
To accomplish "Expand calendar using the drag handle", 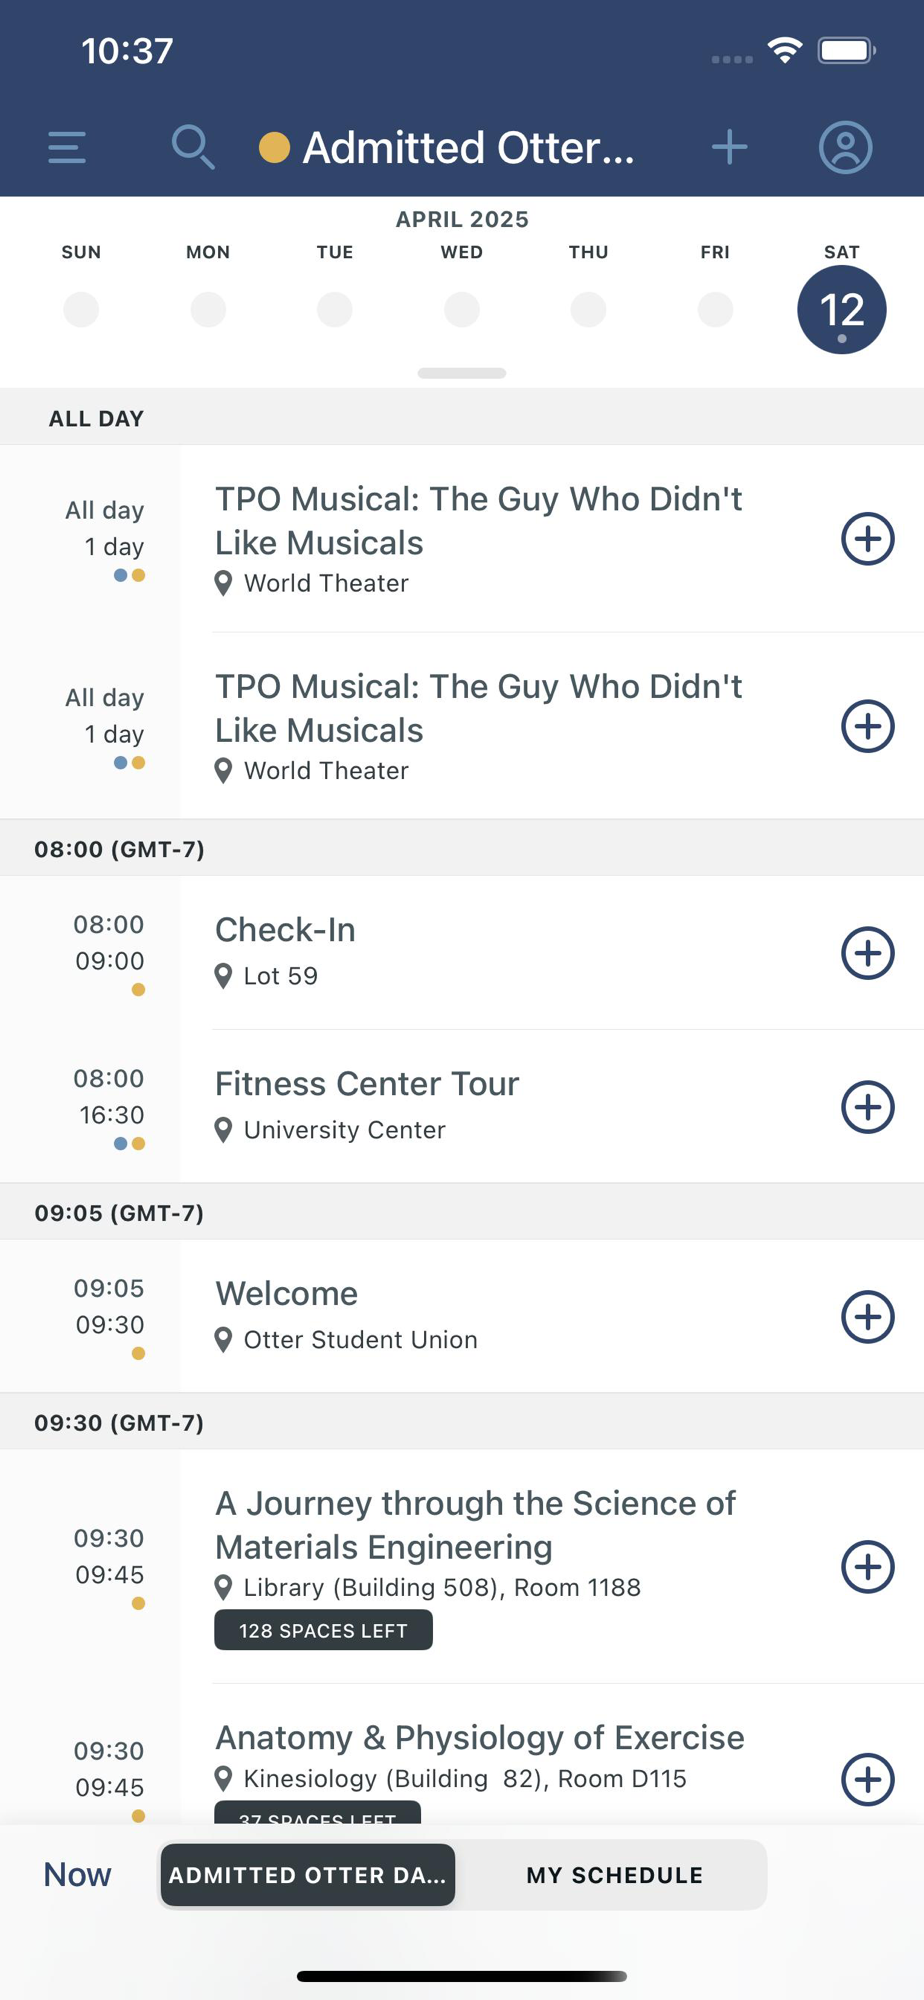I will [x=462, y=373].
